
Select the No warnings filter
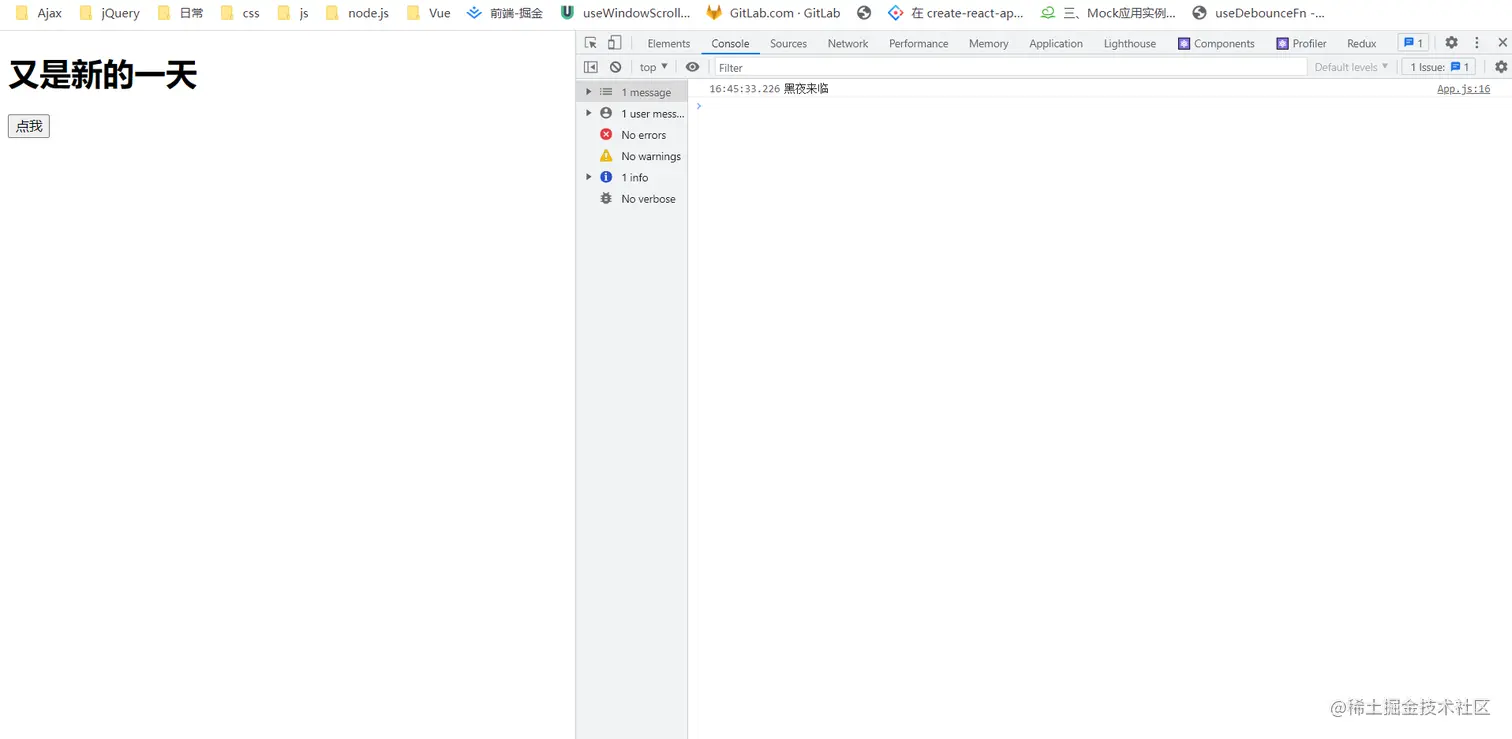point(632,156)
